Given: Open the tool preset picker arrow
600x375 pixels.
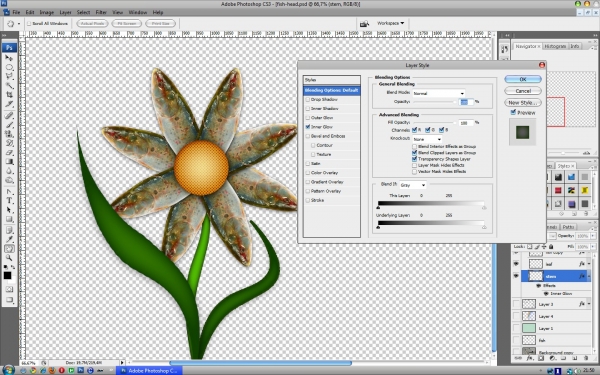Looking at the screenshot, I should click(x=19, y=24).
